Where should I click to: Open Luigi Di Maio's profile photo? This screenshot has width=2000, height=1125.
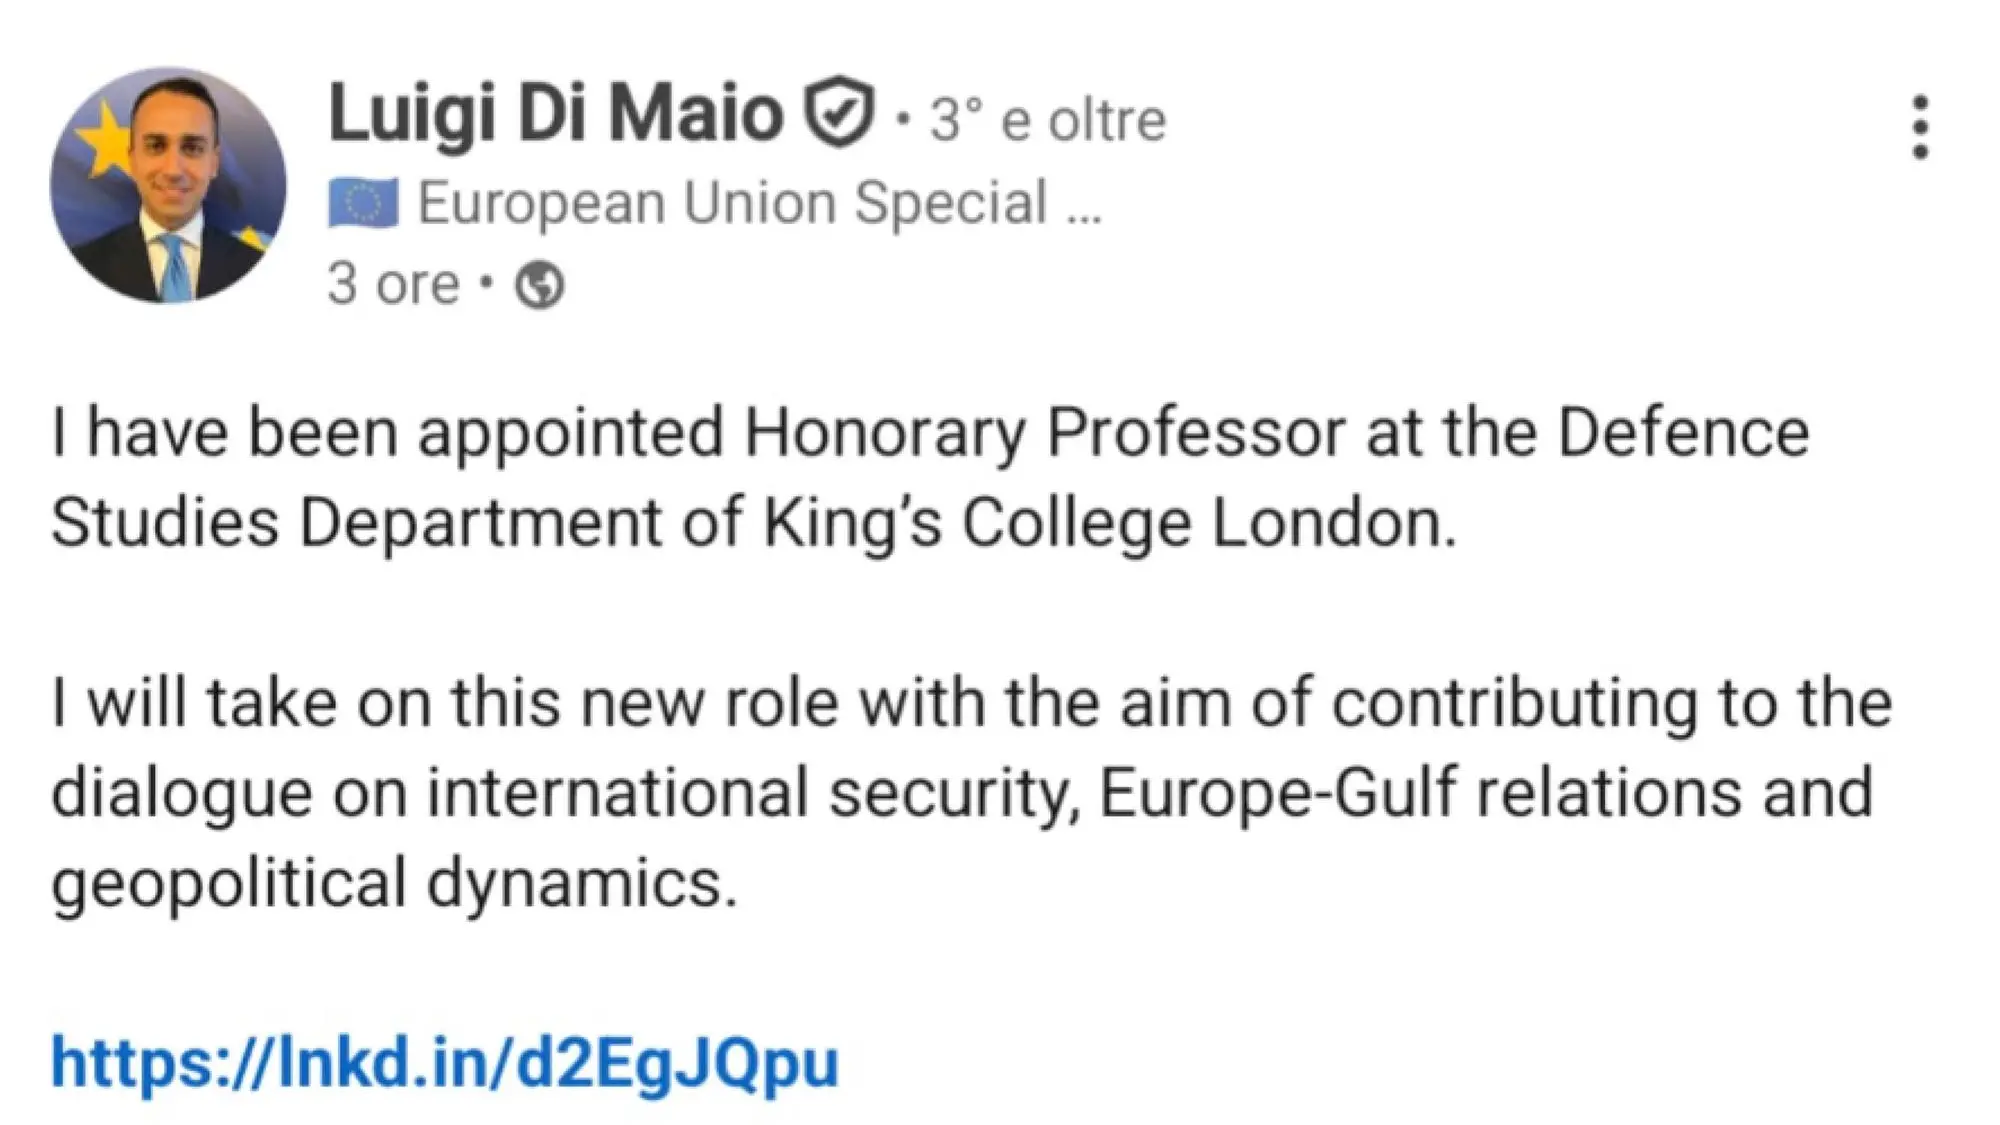tap(168, 185)
